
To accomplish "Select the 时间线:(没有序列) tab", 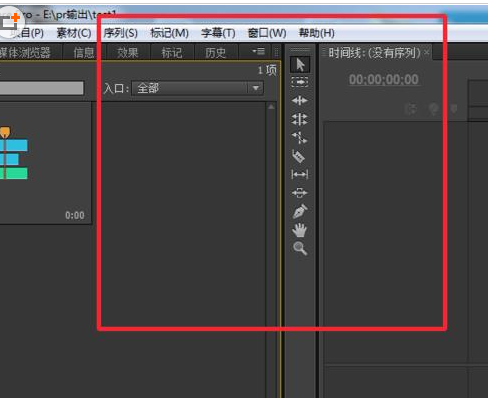I will tap(374, 53).
